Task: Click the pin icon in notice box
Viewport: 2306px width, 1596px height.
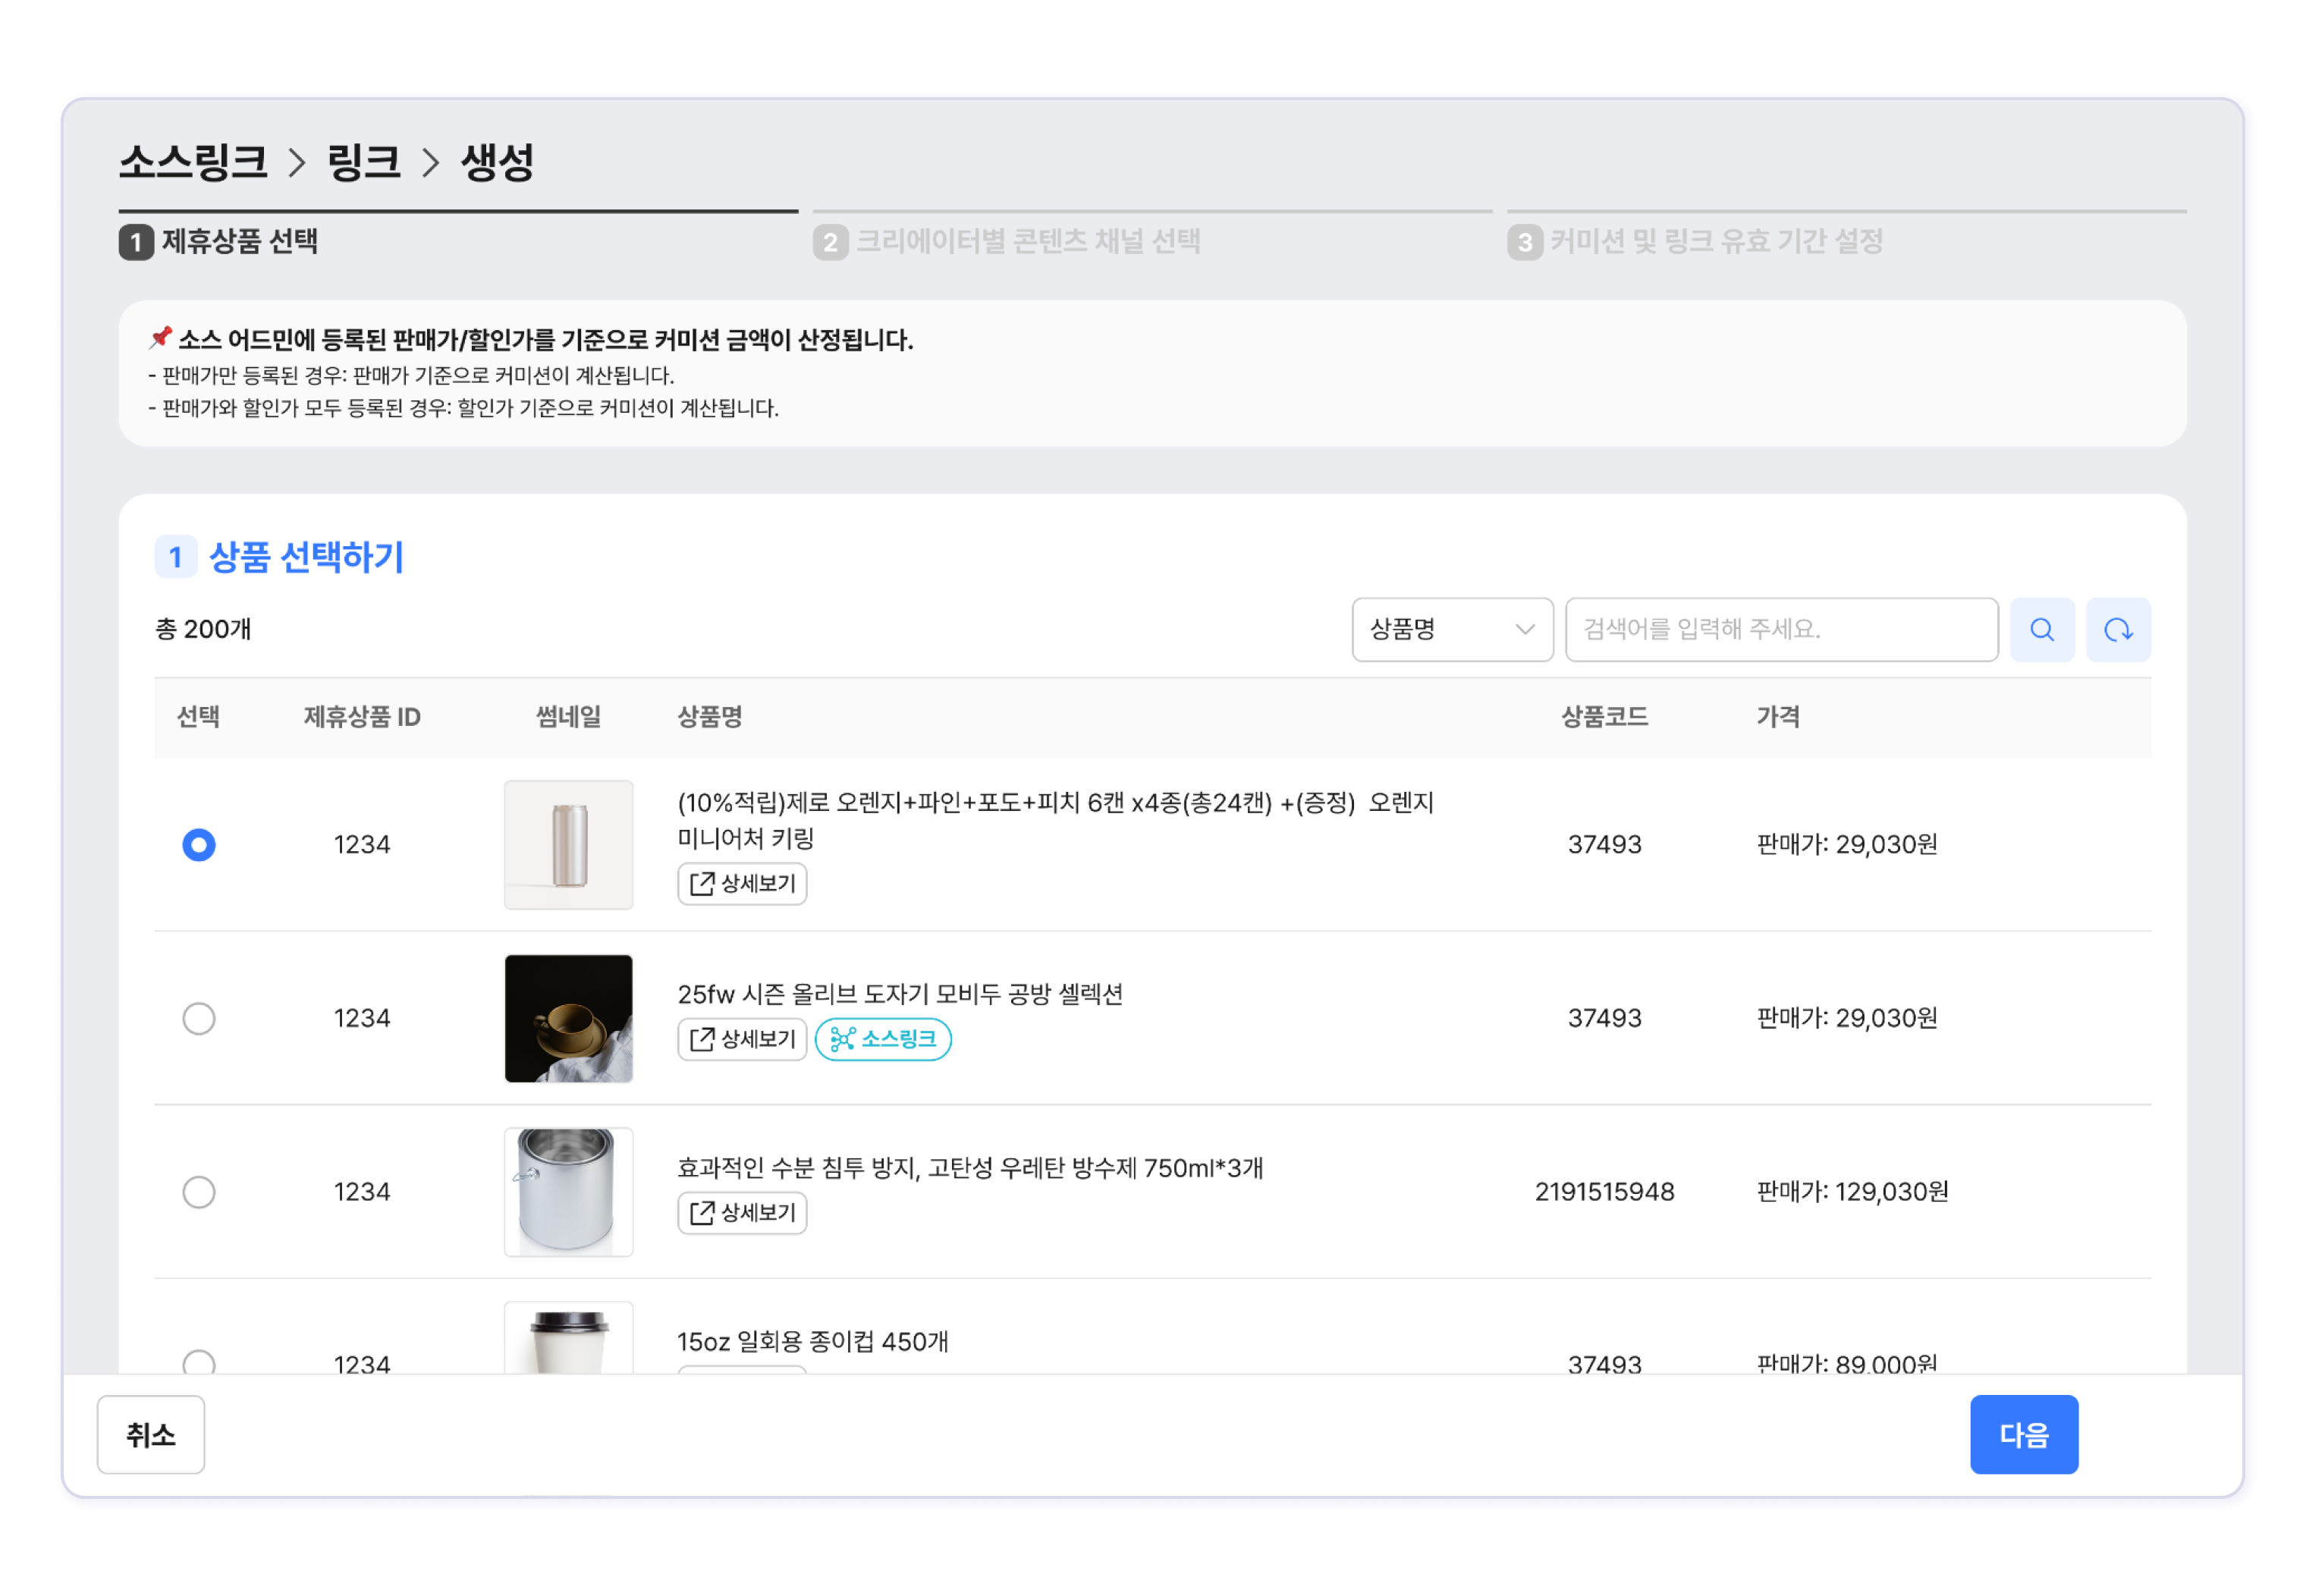Action: pos(160,338)
